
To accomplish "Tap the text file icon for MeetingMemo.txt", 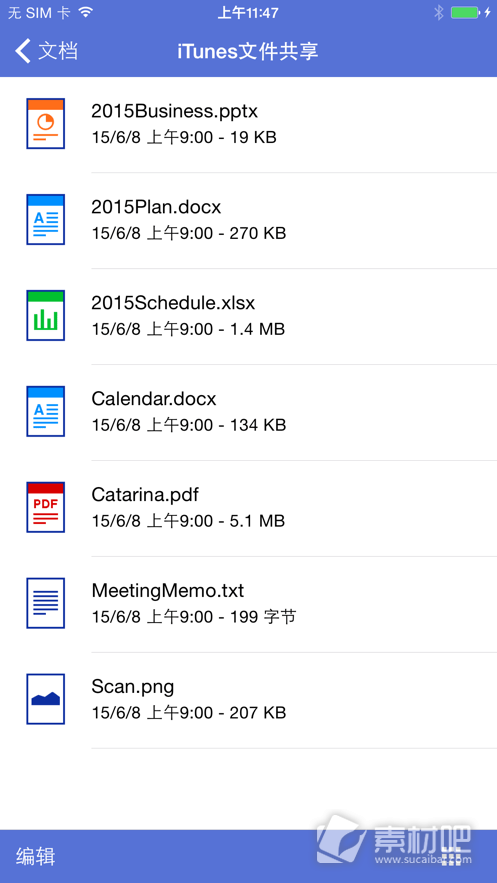I will pos(46,603).
